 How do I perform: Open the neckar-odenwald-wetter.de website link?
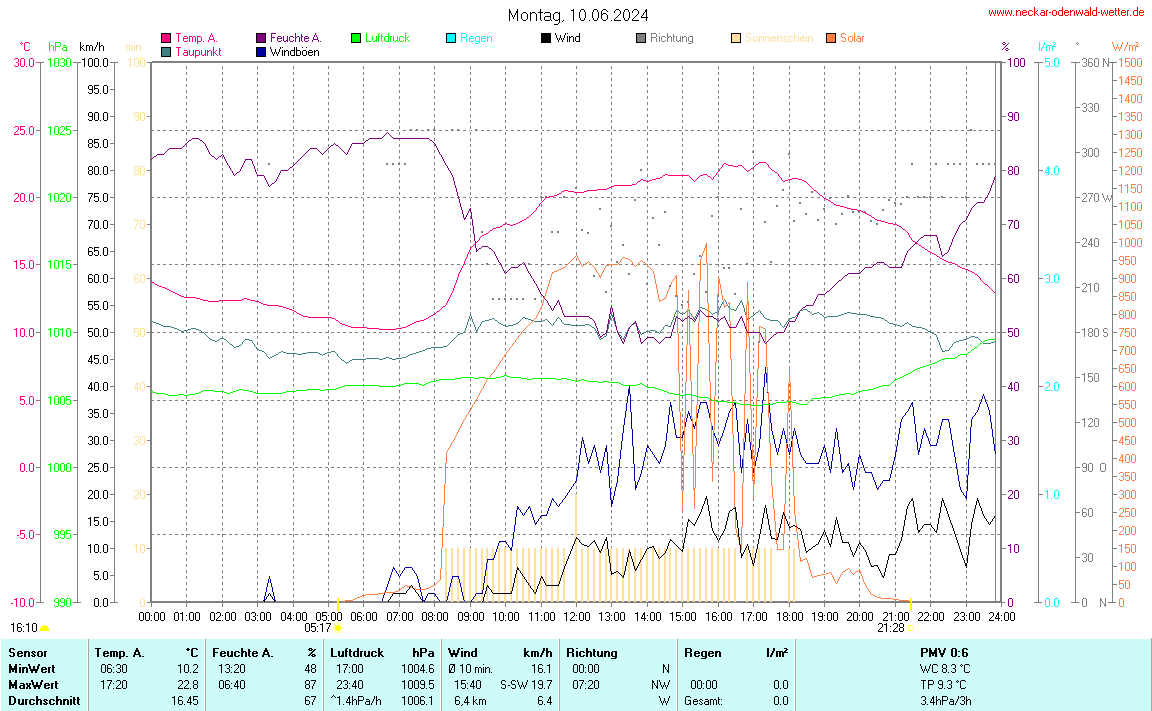coord(1066,12)
